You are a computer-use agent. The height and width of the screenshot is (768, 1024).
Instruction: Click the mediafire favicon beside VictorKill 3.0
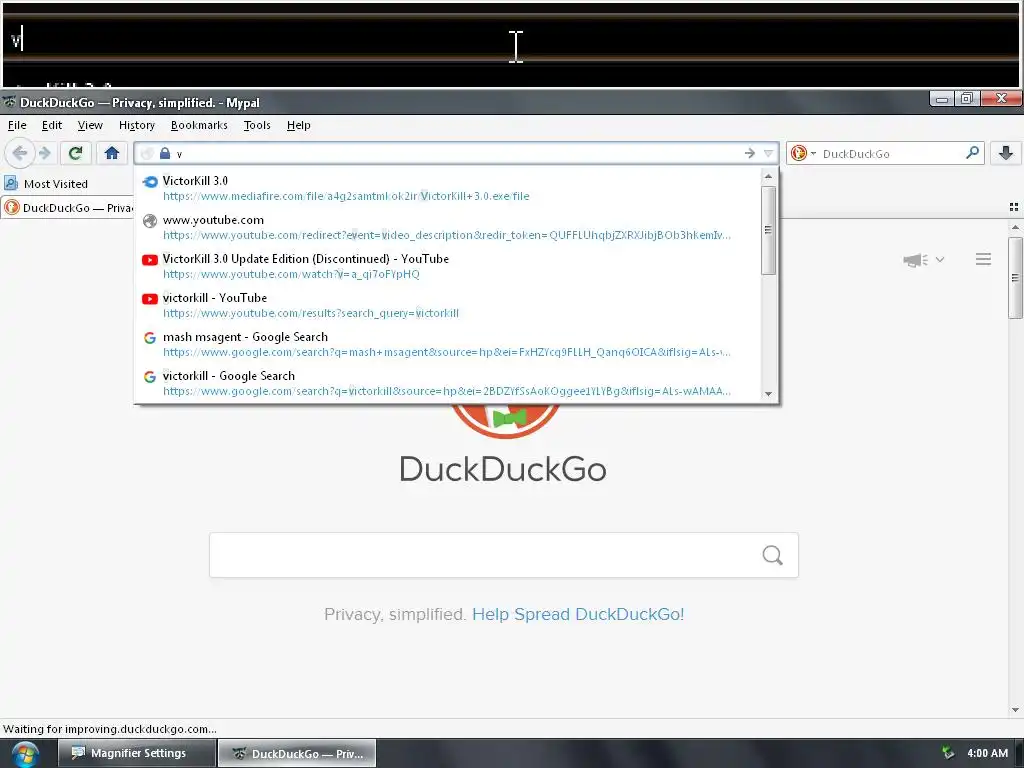coord(150,182)
